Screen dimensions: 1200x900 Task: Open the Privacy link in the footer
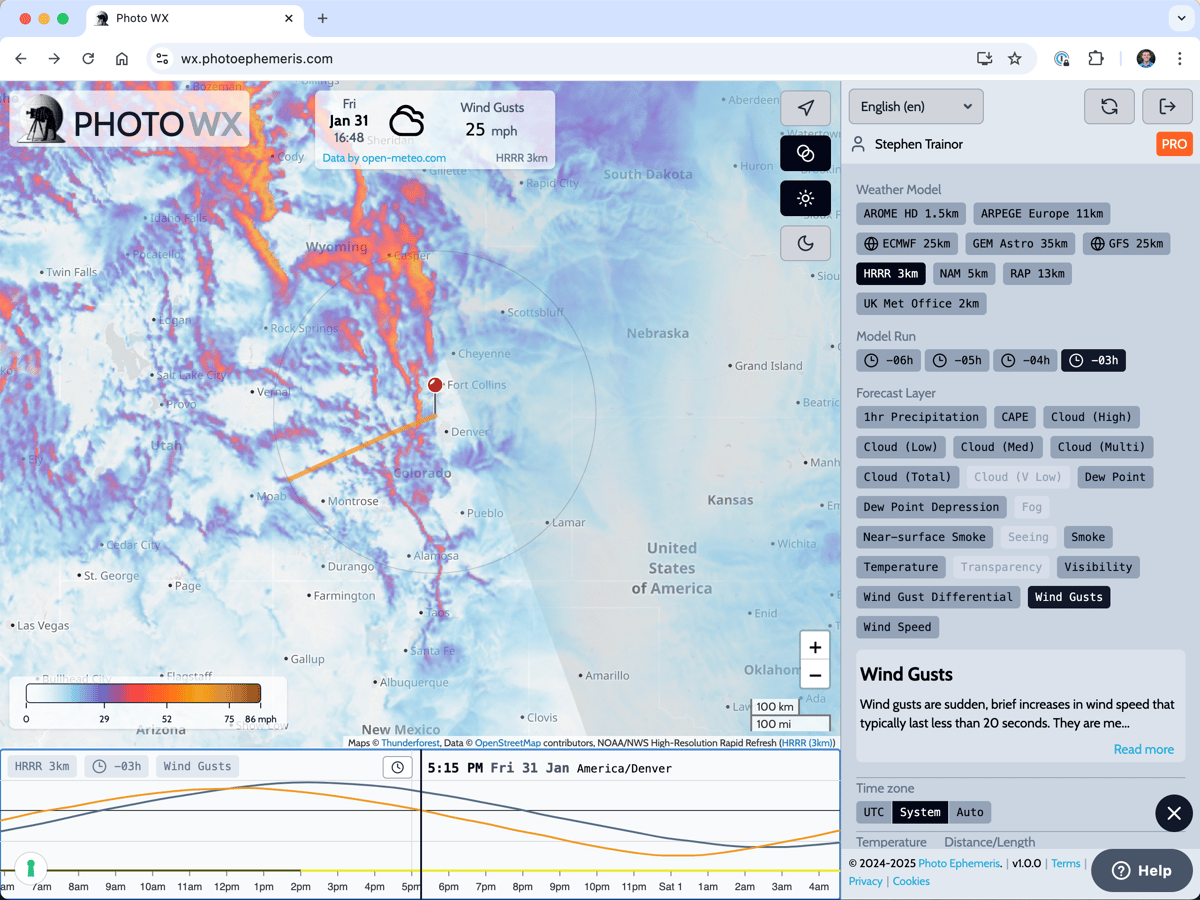coord(865,881)
